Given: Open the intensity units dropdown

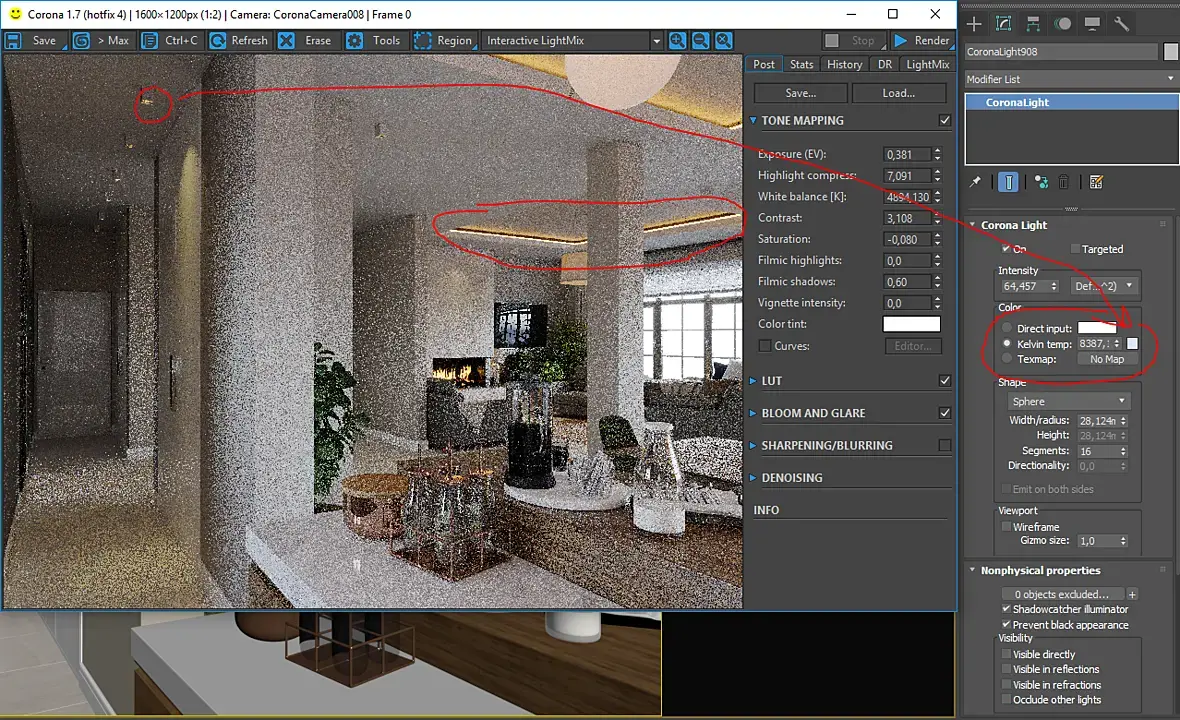Looking at the screenshot, I should (x=1104, y=286).
